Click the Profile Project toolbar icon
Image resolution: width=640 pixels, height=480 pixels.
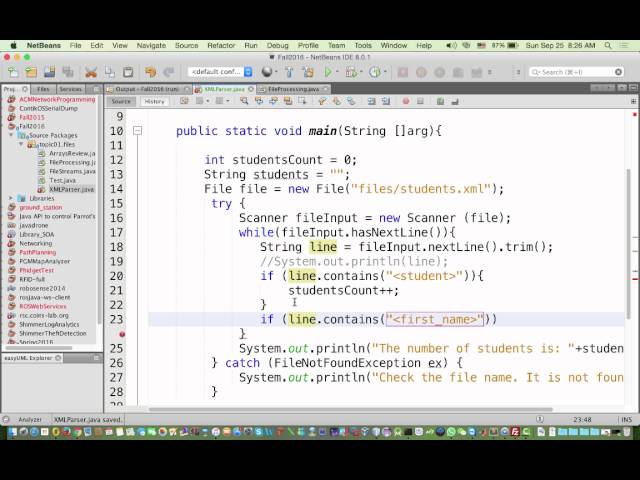tap(374, 72)
